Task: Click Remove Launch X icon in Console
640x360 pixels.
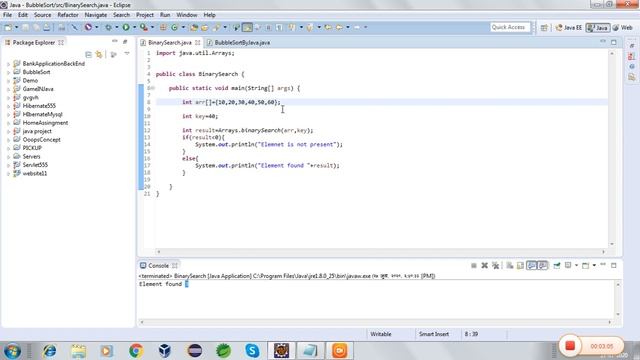Action: 484,266
